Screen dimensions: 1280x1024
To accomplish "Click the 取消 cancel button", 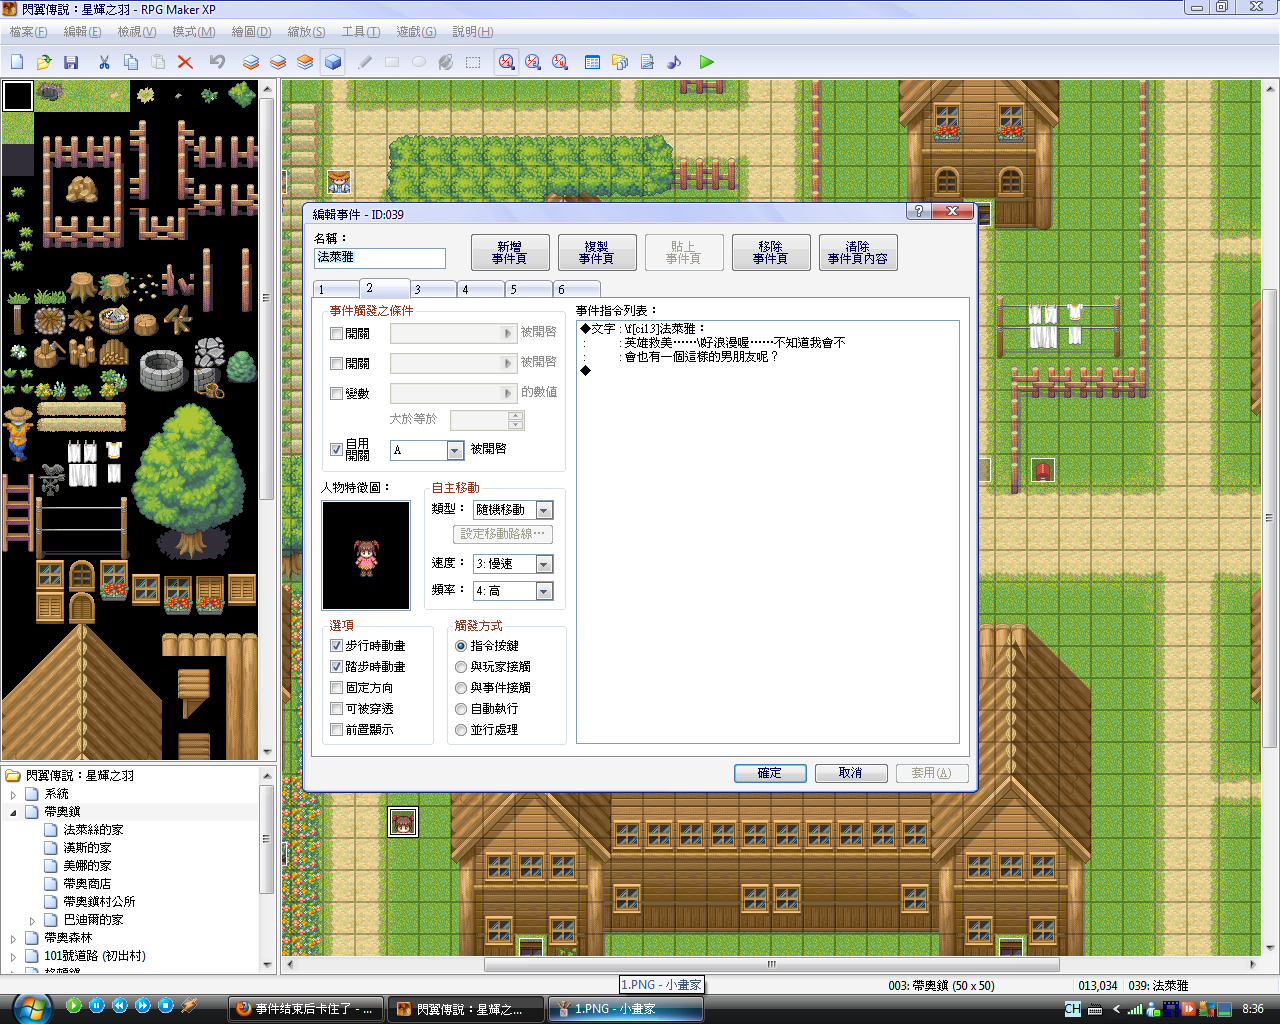I will click(x=851, y=773).
